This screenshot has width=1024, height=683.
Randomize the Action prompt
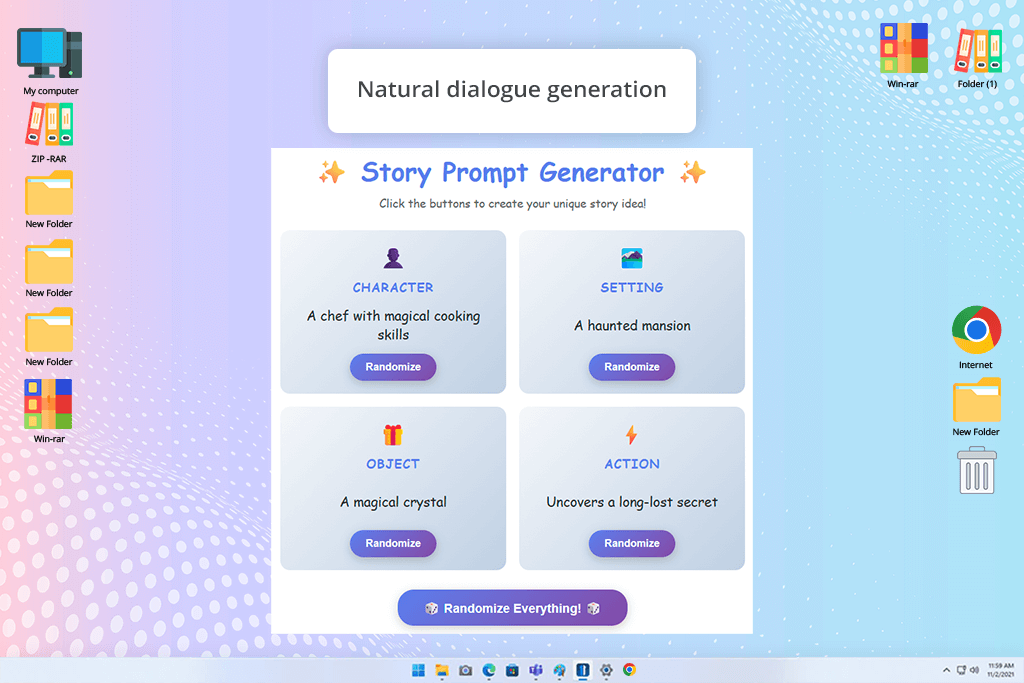point(632,543)
